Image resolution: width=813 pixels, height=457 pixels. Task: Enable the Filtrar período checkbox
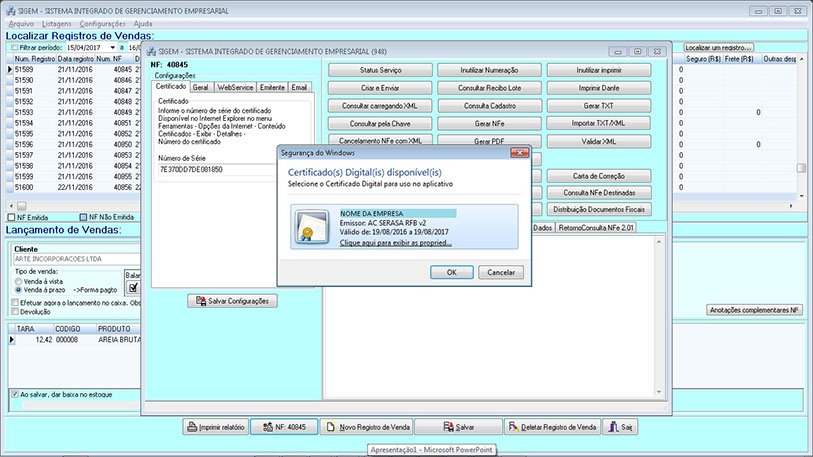[x=14, y=47]
